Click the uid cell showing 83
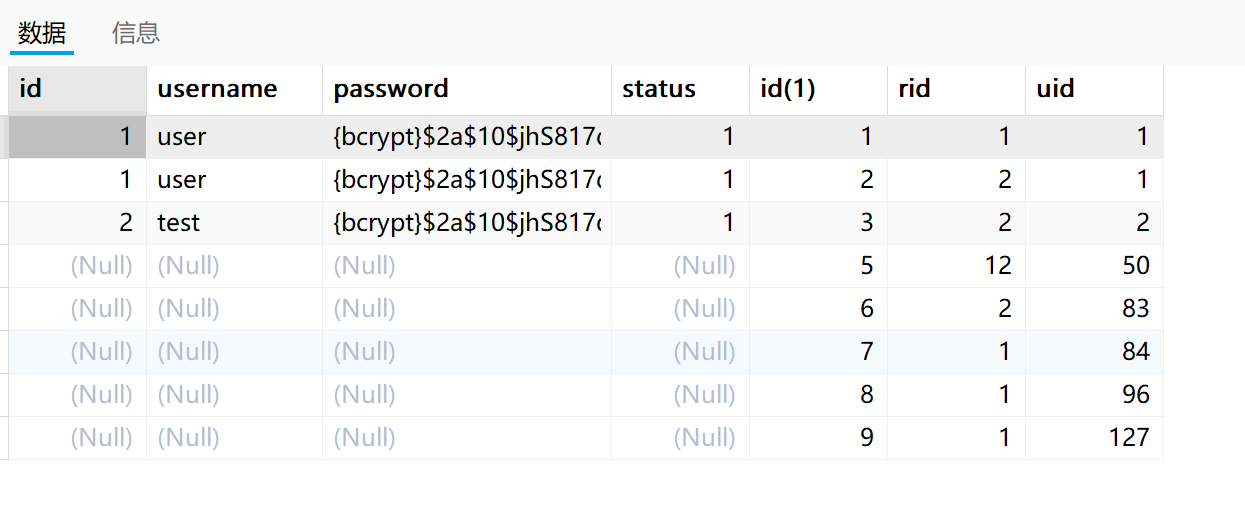Screen dimensions: 1245x532 tap(1094, 309)
